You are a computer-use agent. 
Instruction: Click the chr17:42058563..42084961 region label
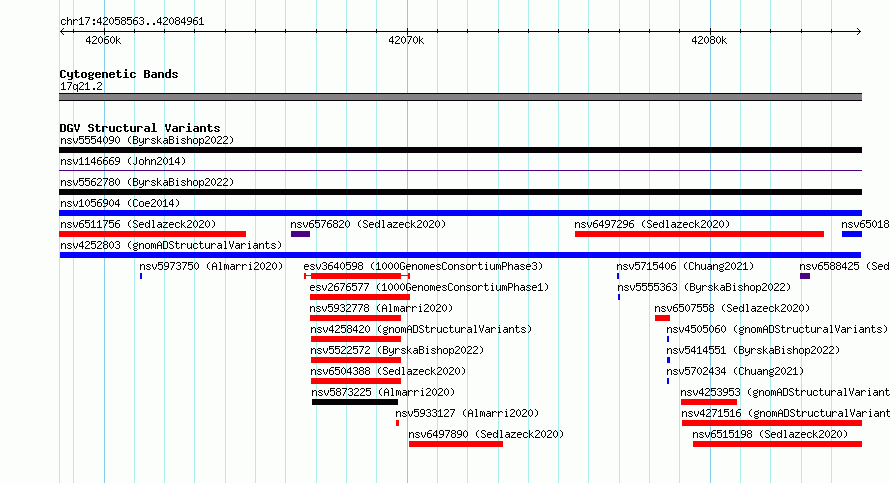pyautogui.click(x=132, y=21)
